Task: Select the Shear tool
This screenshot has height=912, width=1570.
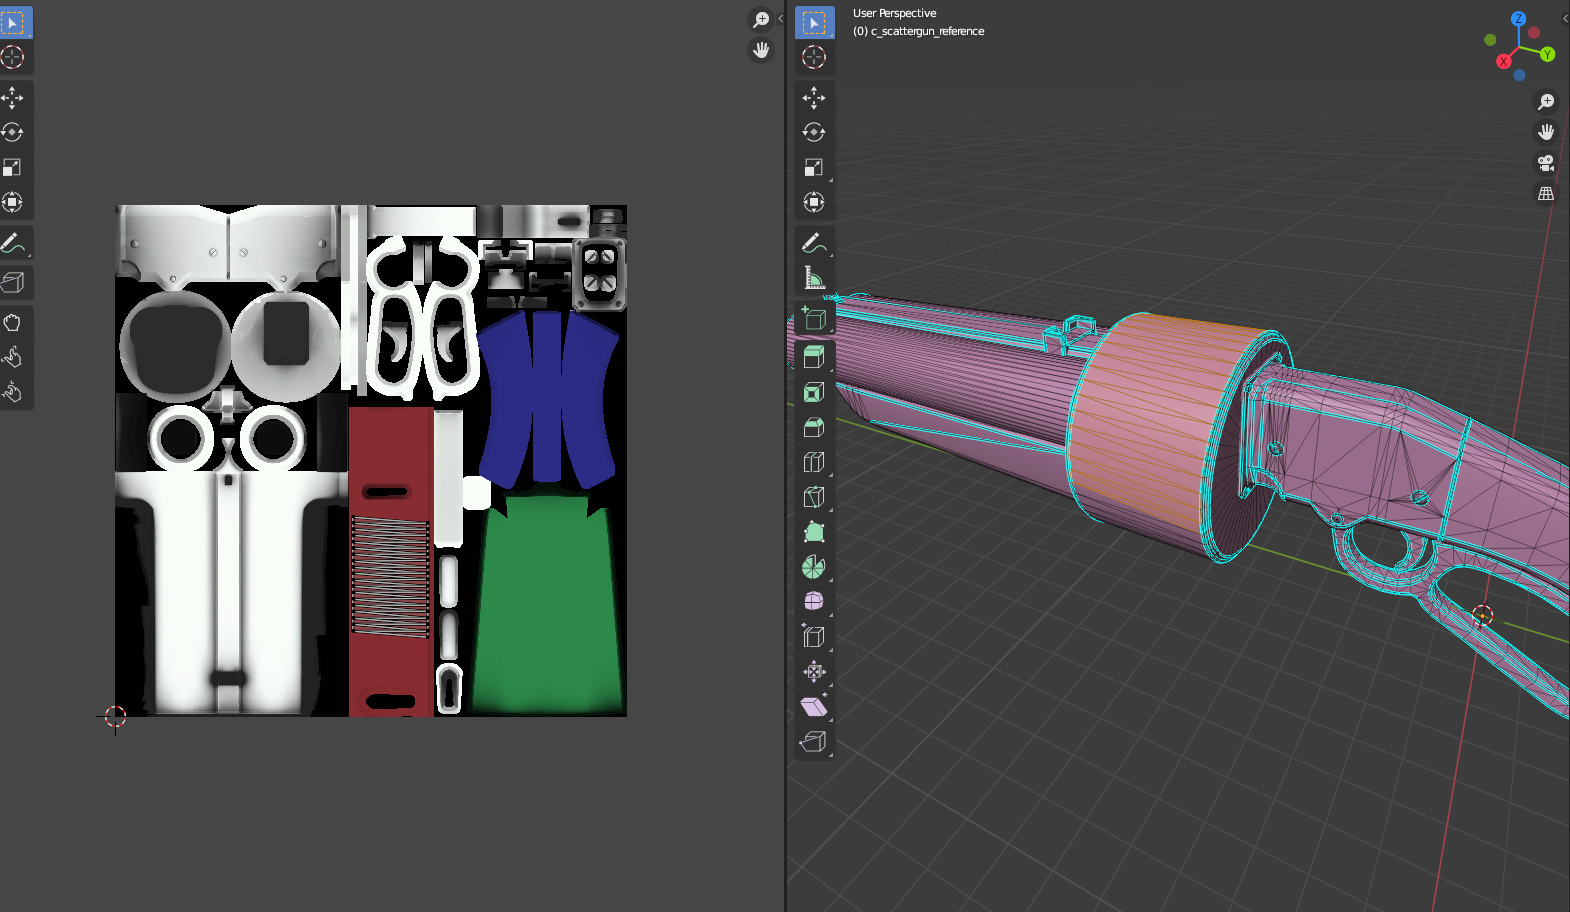Action: [x=814, y=707]
